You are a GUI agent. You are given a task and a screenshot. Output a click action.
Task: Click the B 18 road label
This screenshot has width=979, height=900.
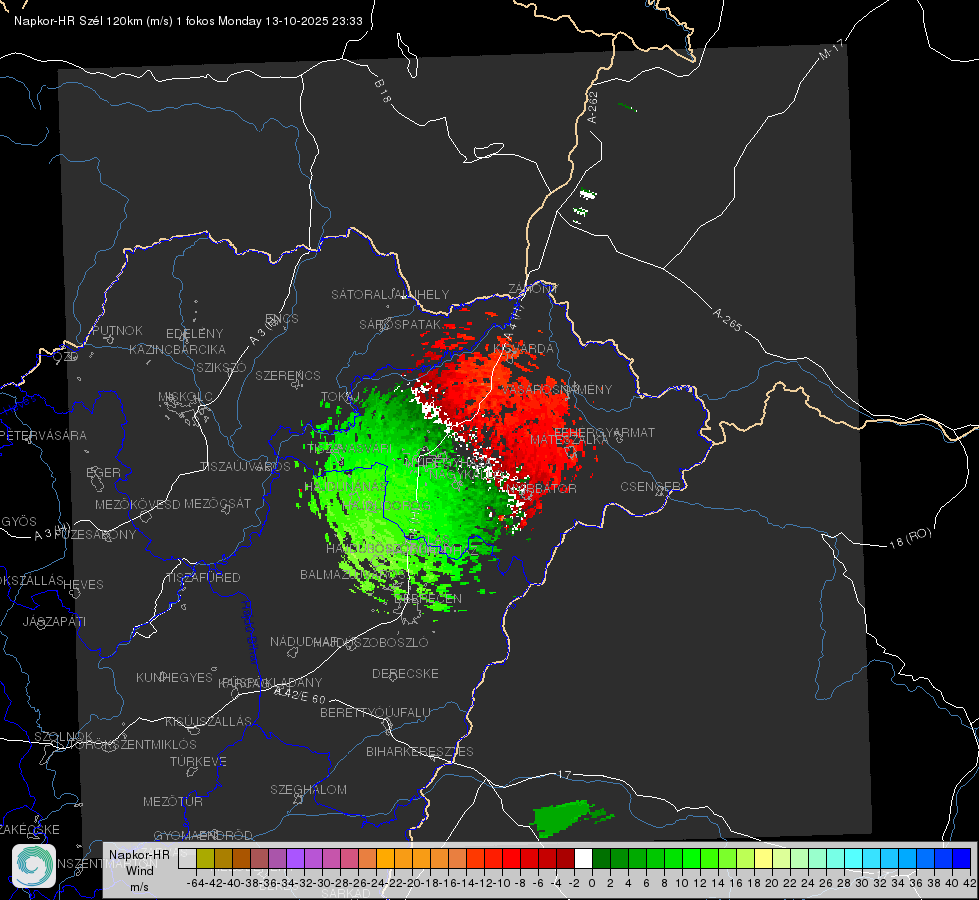383,91
